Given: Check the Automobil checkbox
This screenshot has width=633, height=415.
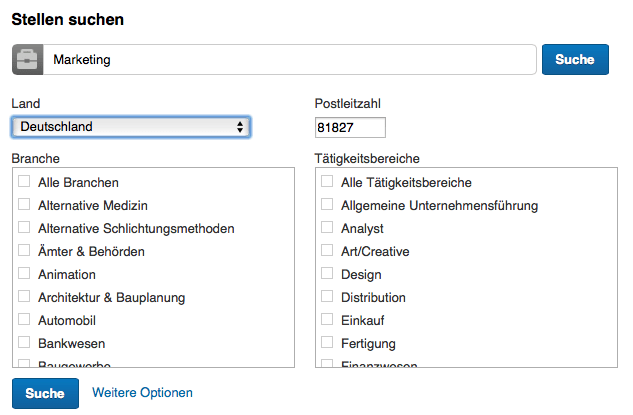Looking at the screenshot, I should [24, 319].
